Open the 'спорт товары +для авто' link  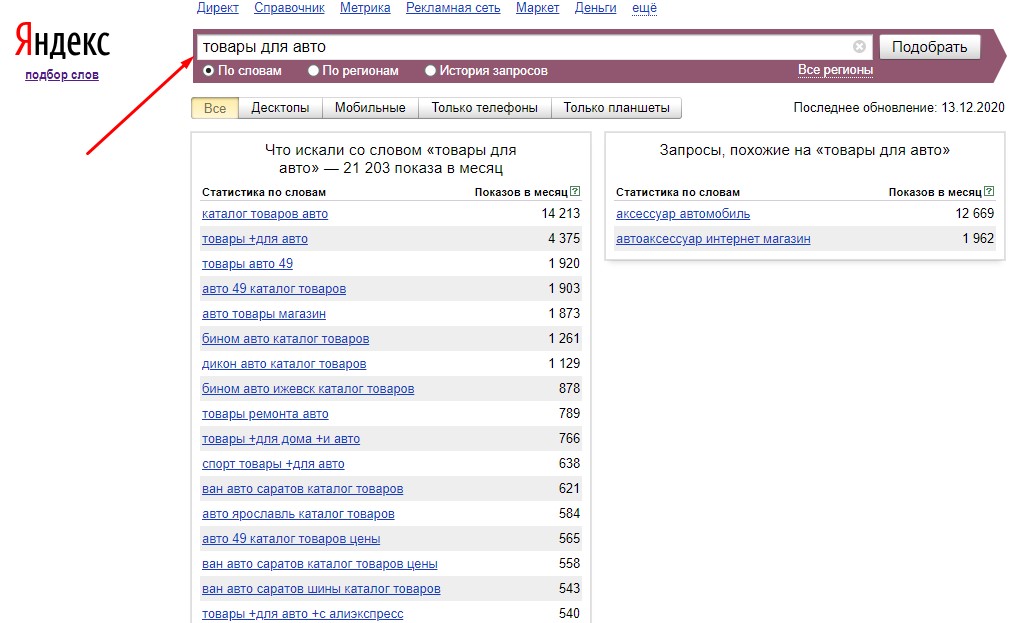(x=273, y=464)
